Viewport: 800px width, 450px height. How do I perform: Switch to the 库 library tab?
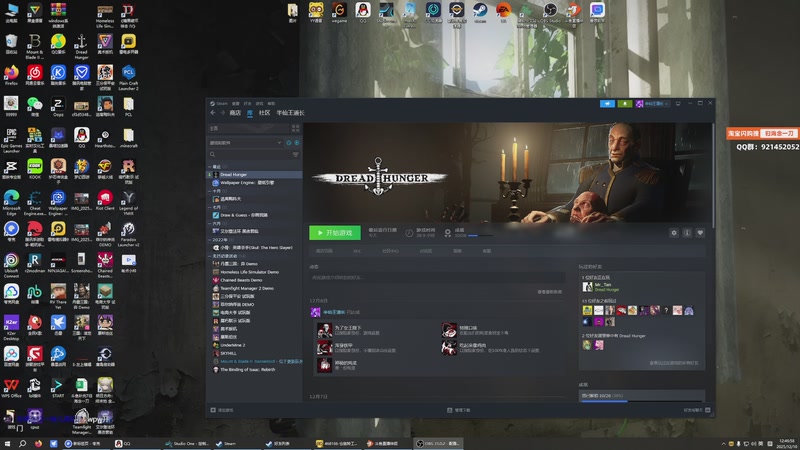click(x=250, y=113)
